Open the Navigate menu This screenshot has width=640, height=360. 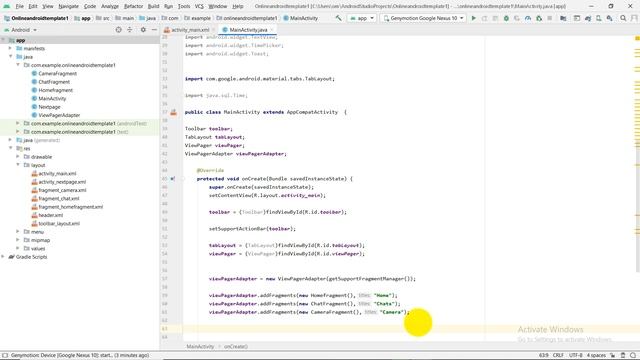[68, 6]
